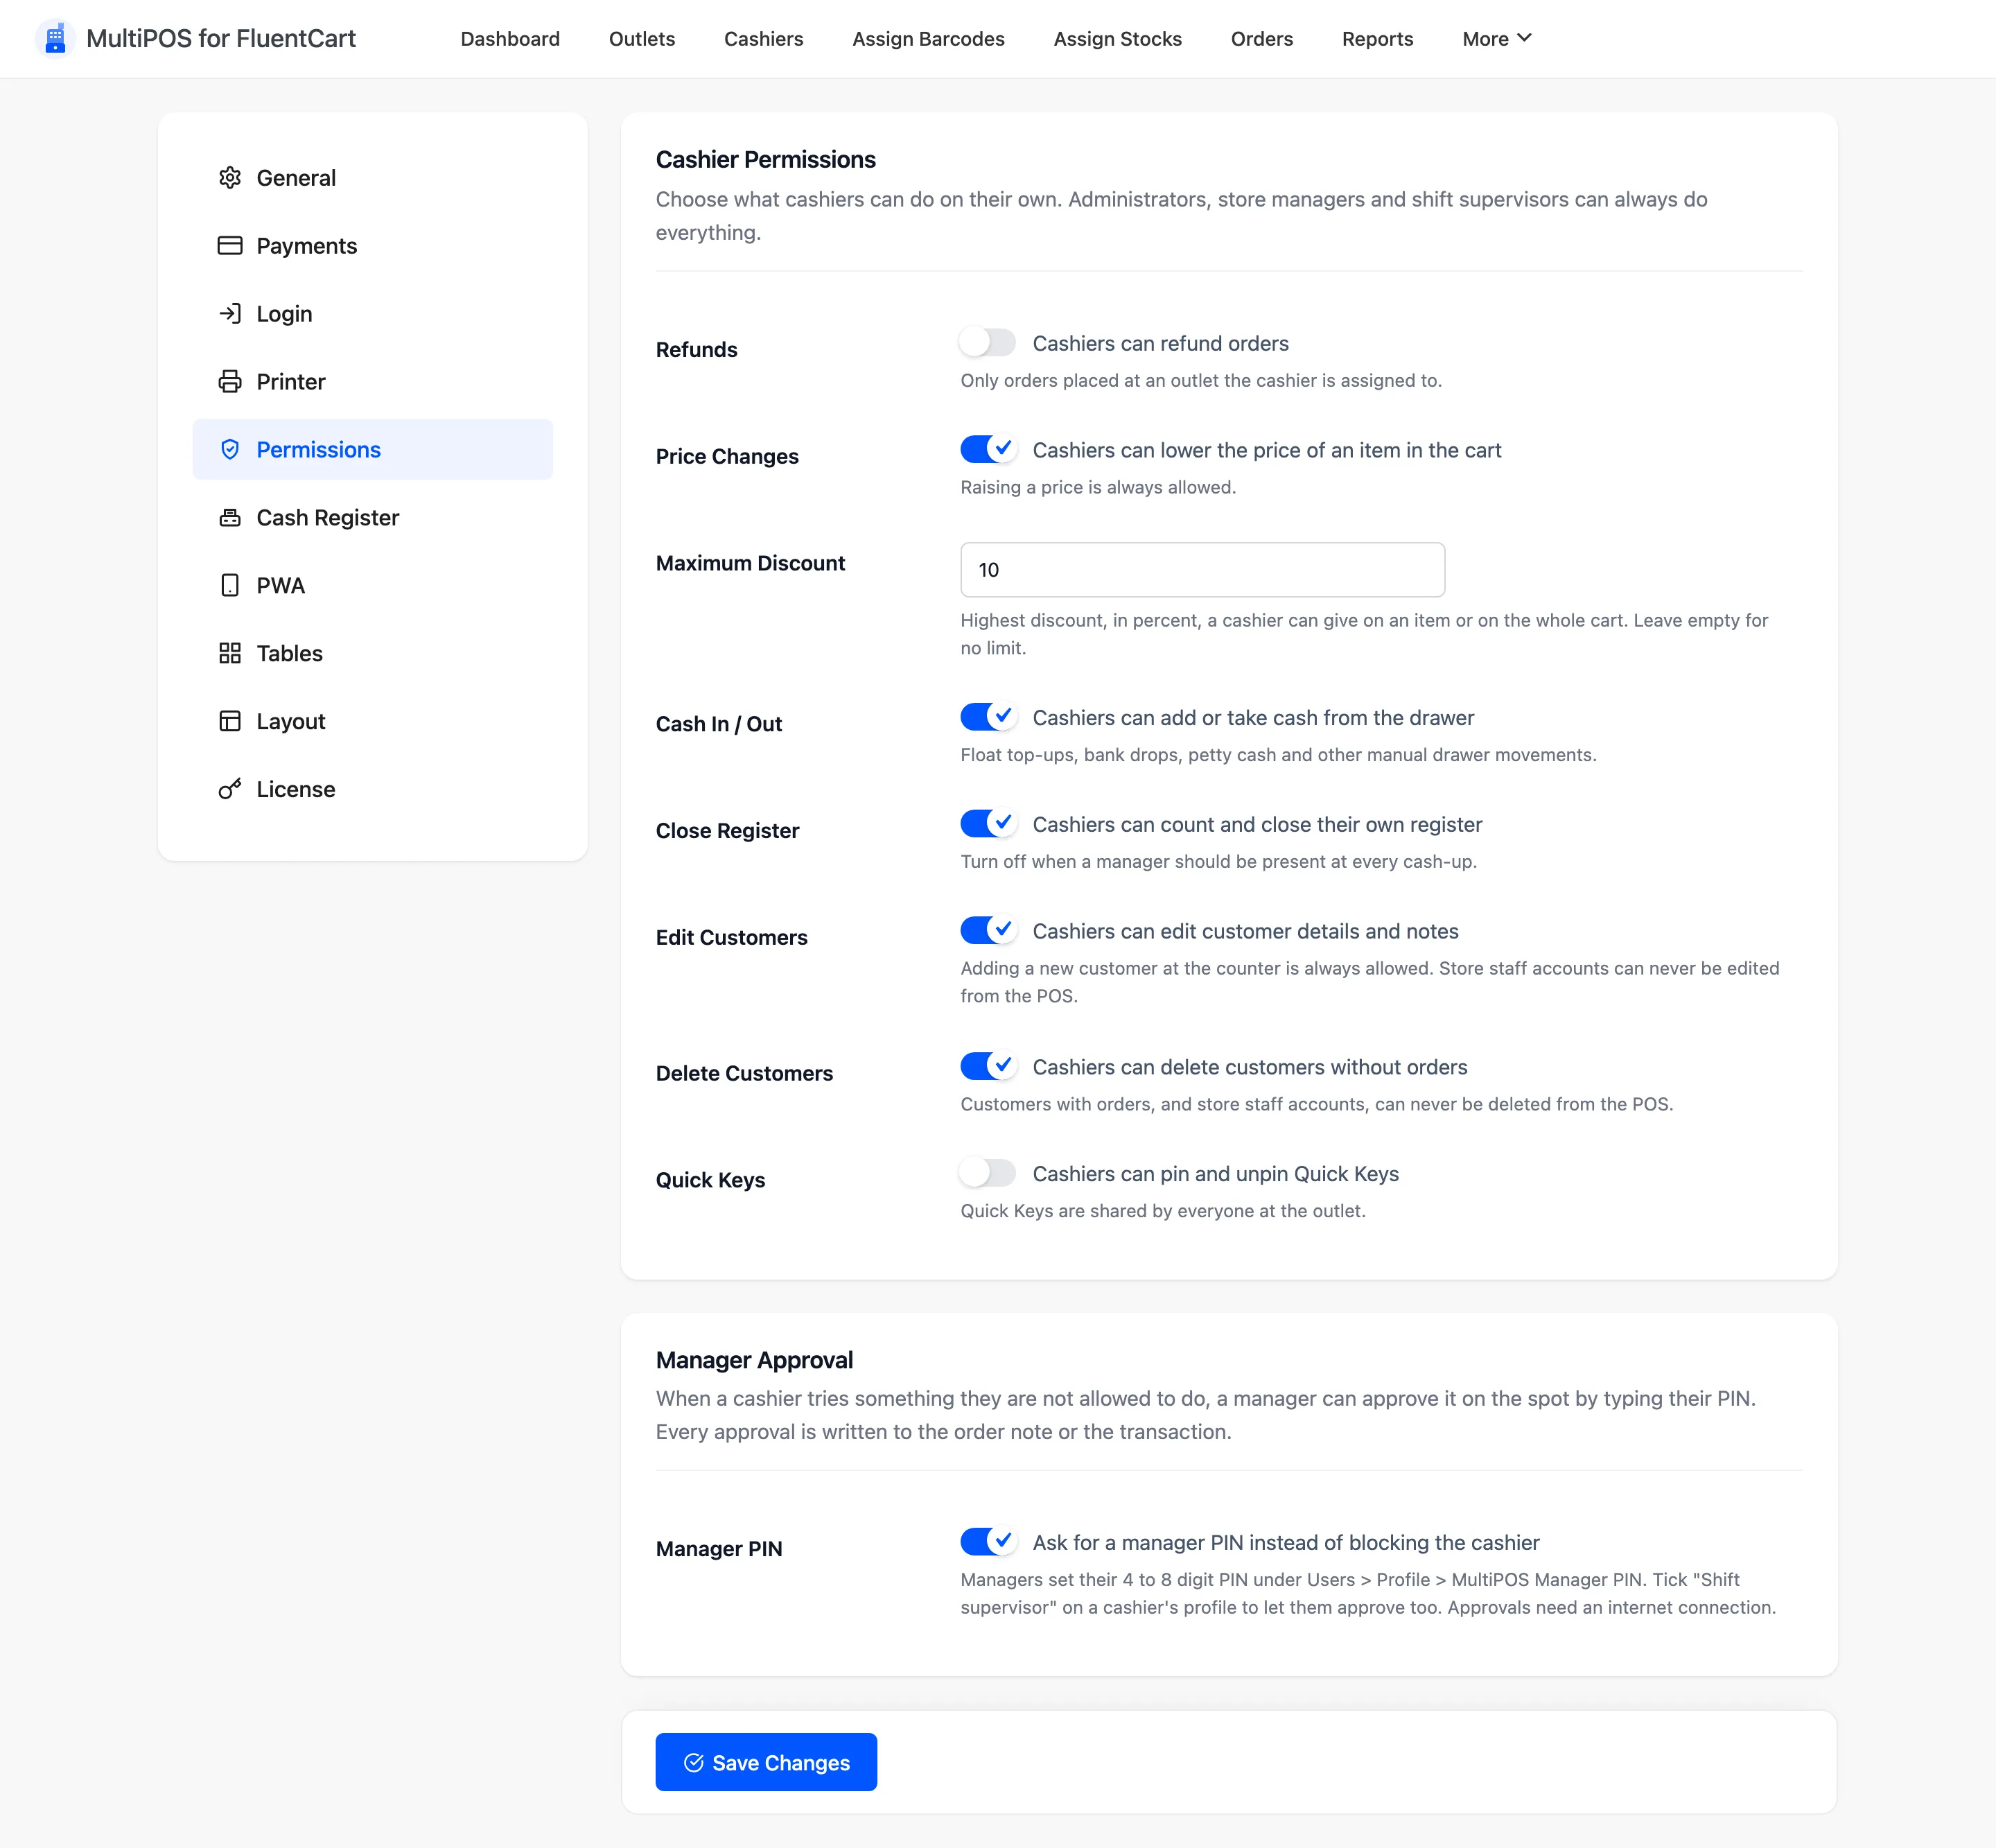Click the grid icon beside Tables

tap(230, 654)
